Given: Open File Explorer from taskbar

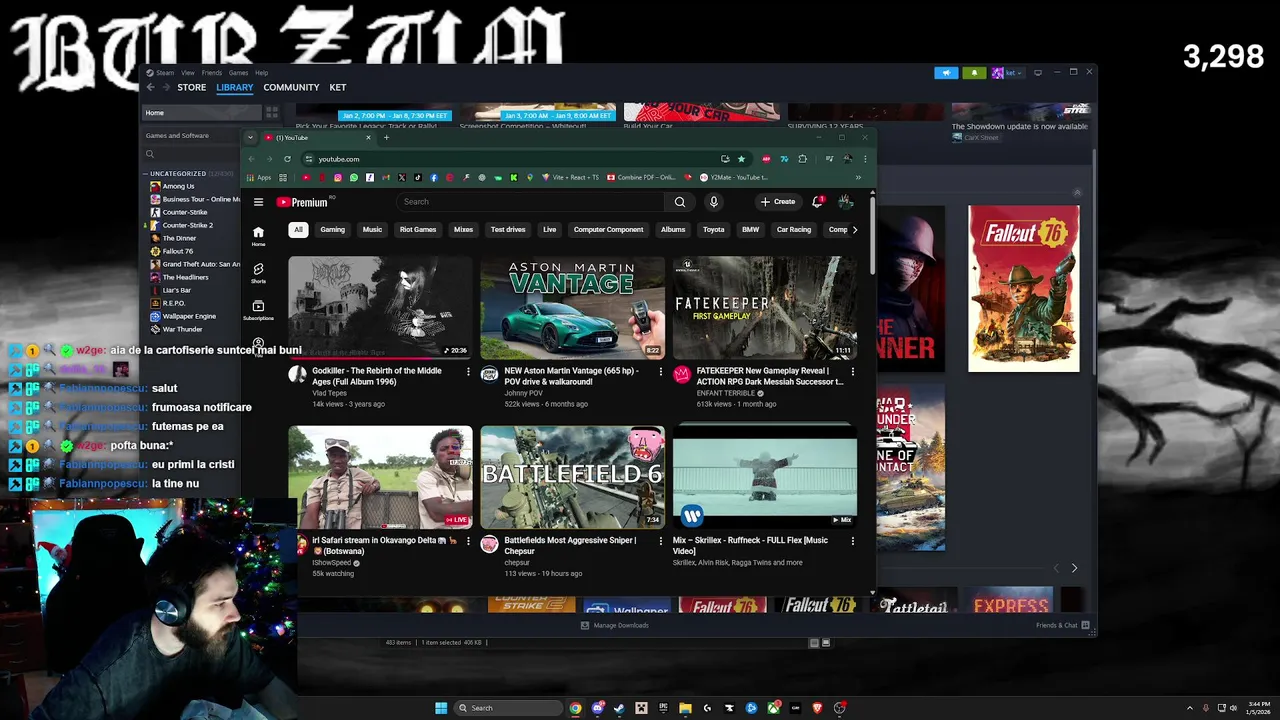Looking at the screenshot, I should click(x=685, y=708).
